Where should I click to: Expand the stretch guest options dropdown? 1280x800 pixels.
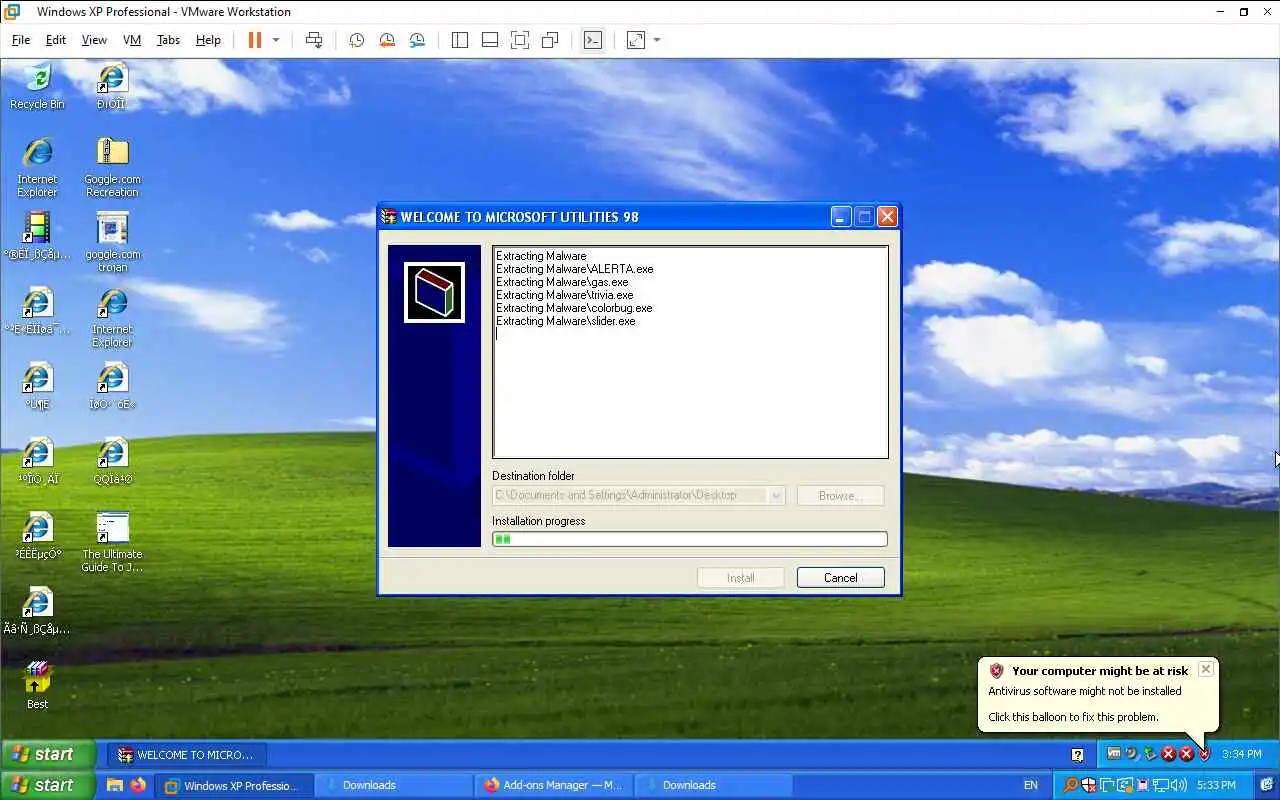(657, 40)
